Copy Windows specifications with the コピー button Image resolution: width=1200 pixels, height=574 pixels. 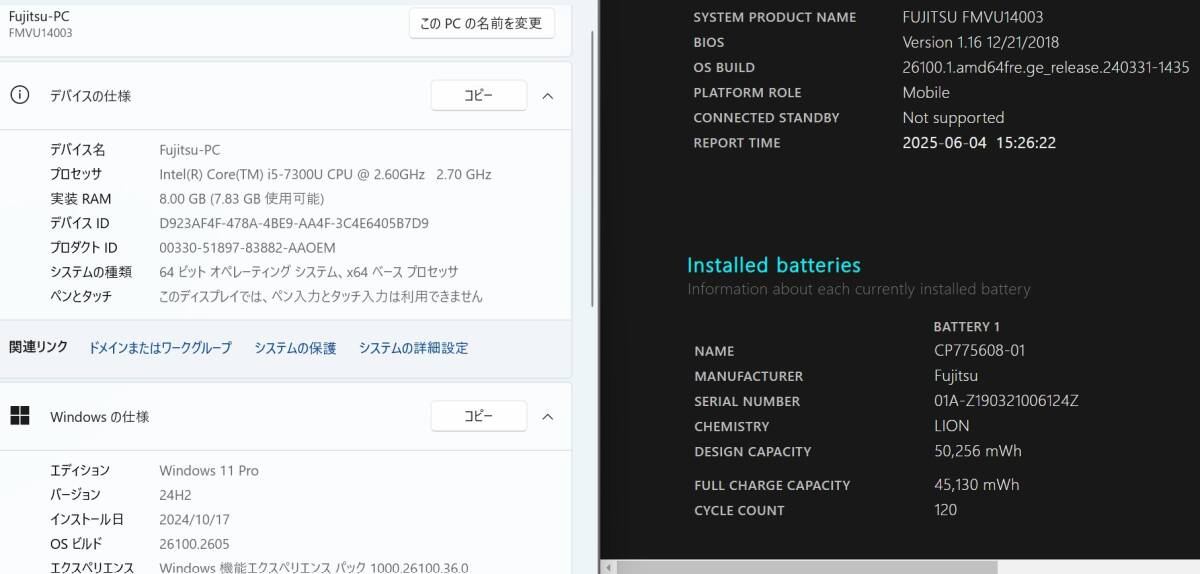click(x=479, y=416)
